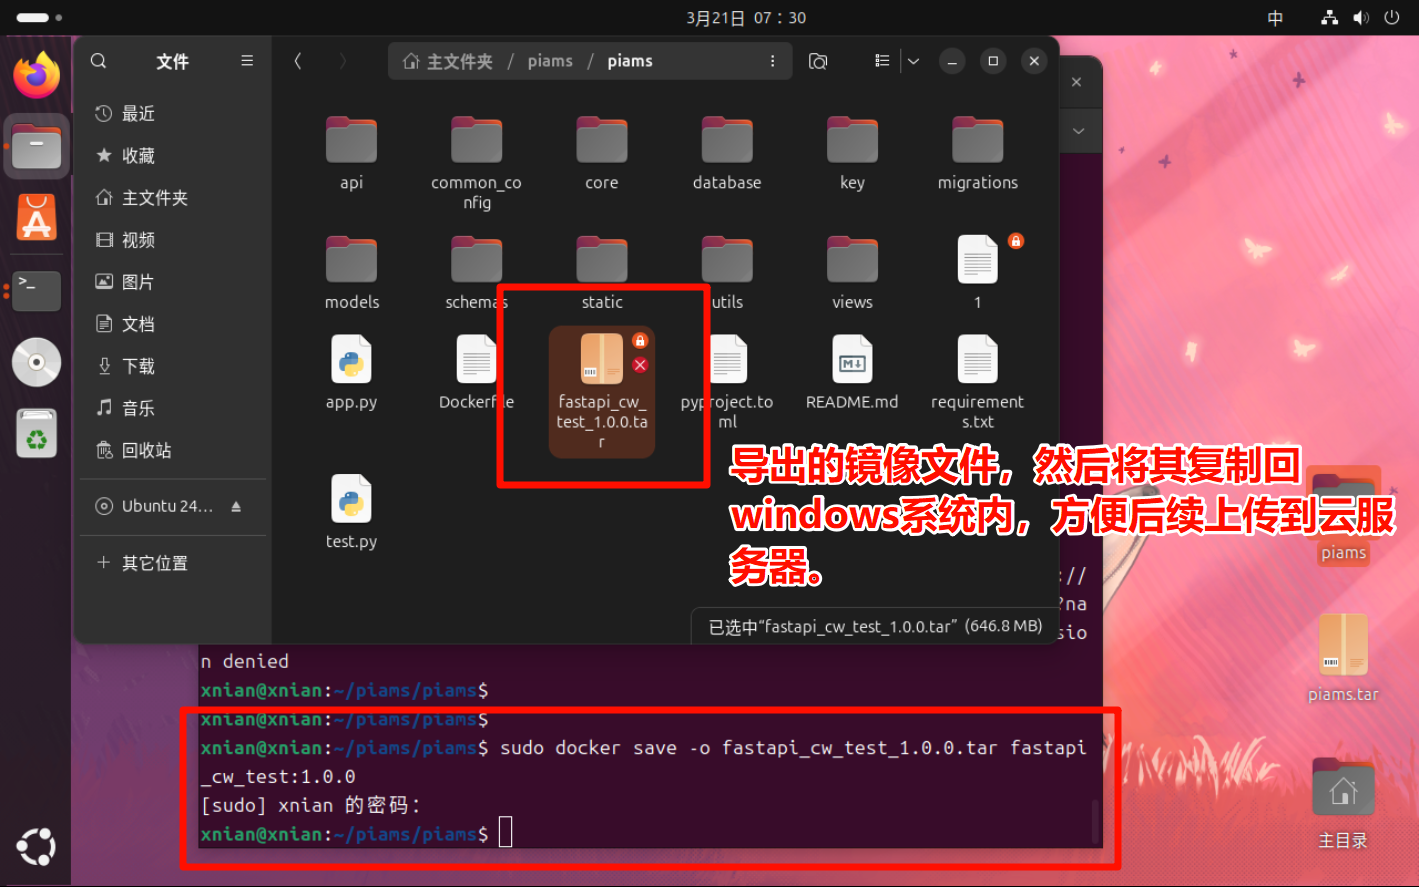Open path bar three-dot menu
The height and width of the screenshot is (887, 1419).
click(x=772, y=61)
